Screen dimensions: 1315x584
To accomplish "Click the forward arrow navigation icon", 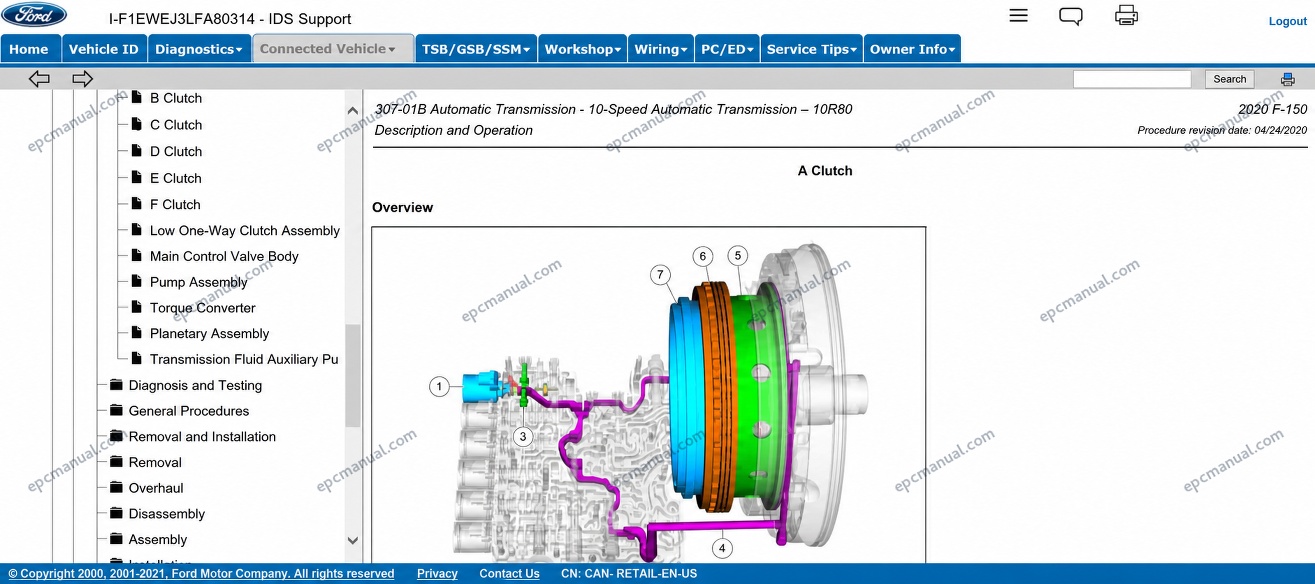I will [83, 78].
